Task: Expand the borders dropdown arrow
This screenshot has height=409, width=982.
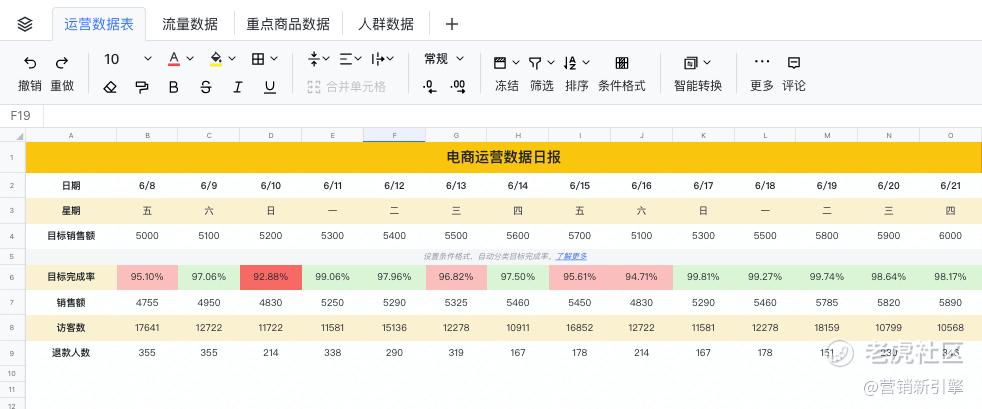Action: tap(274, 59)
